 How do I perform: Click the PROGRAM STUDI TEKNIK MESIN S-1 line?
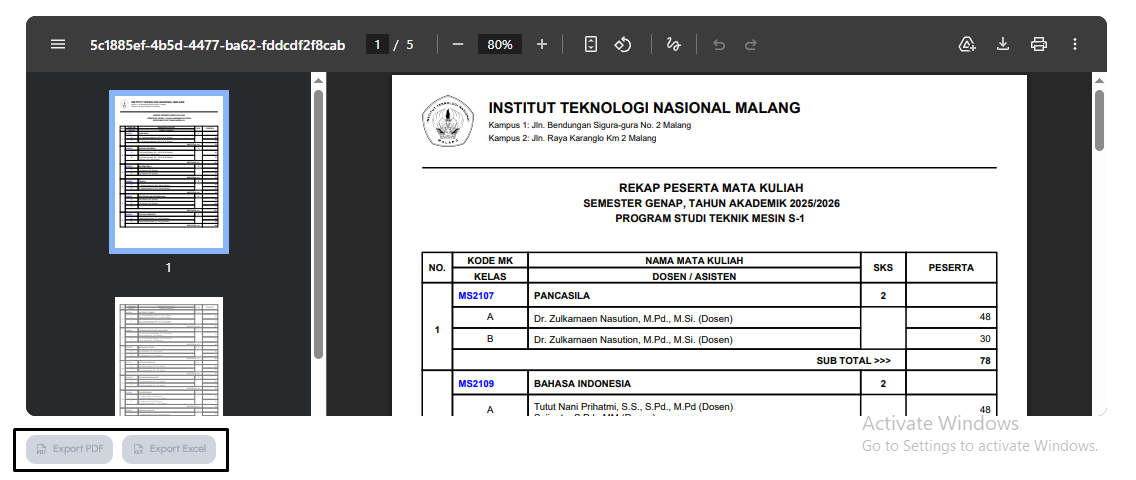[x=710, y=218]
